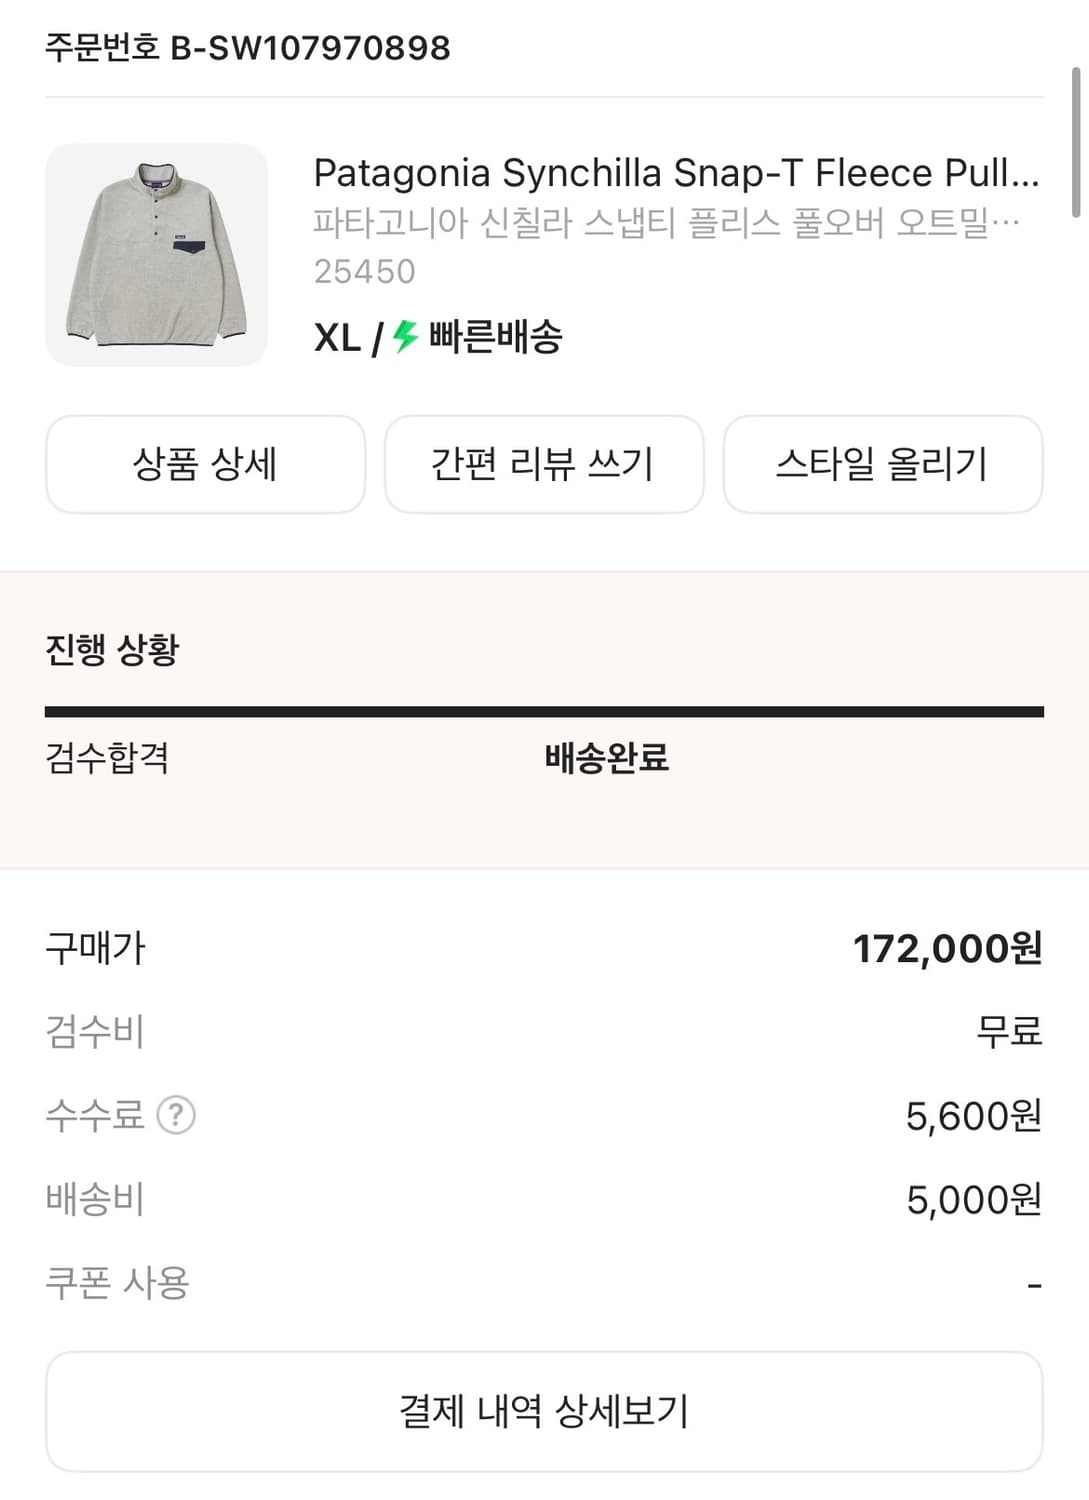The image size is (1089, 1500).
Task: Click the black progress status bar
Action: coord(544,712)
